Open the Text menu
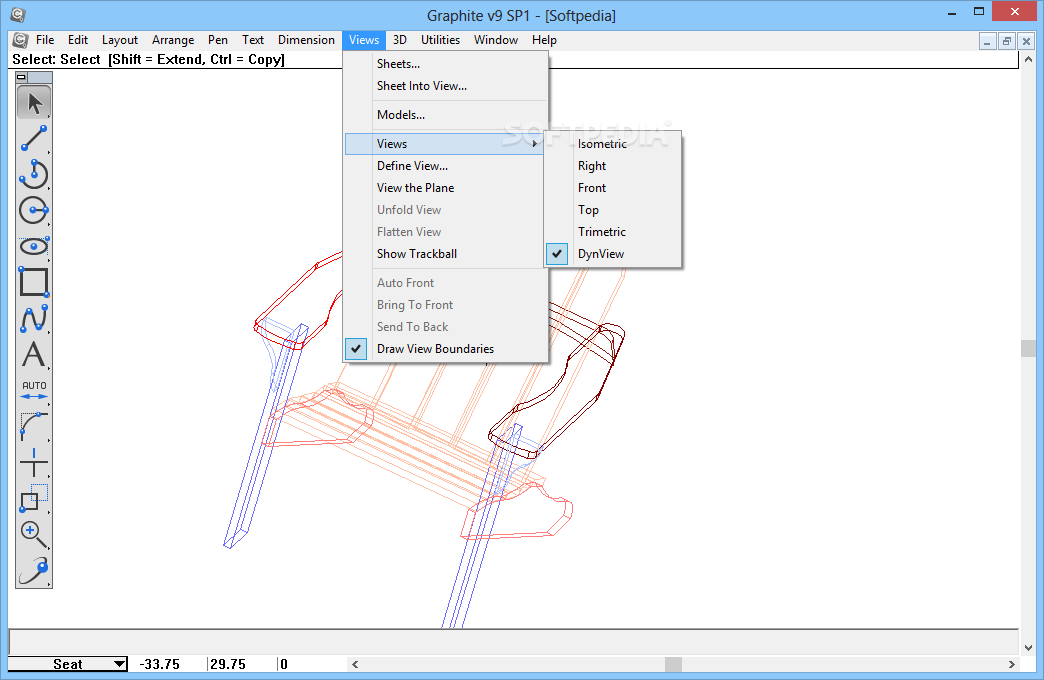 click(x=253, y=40)
